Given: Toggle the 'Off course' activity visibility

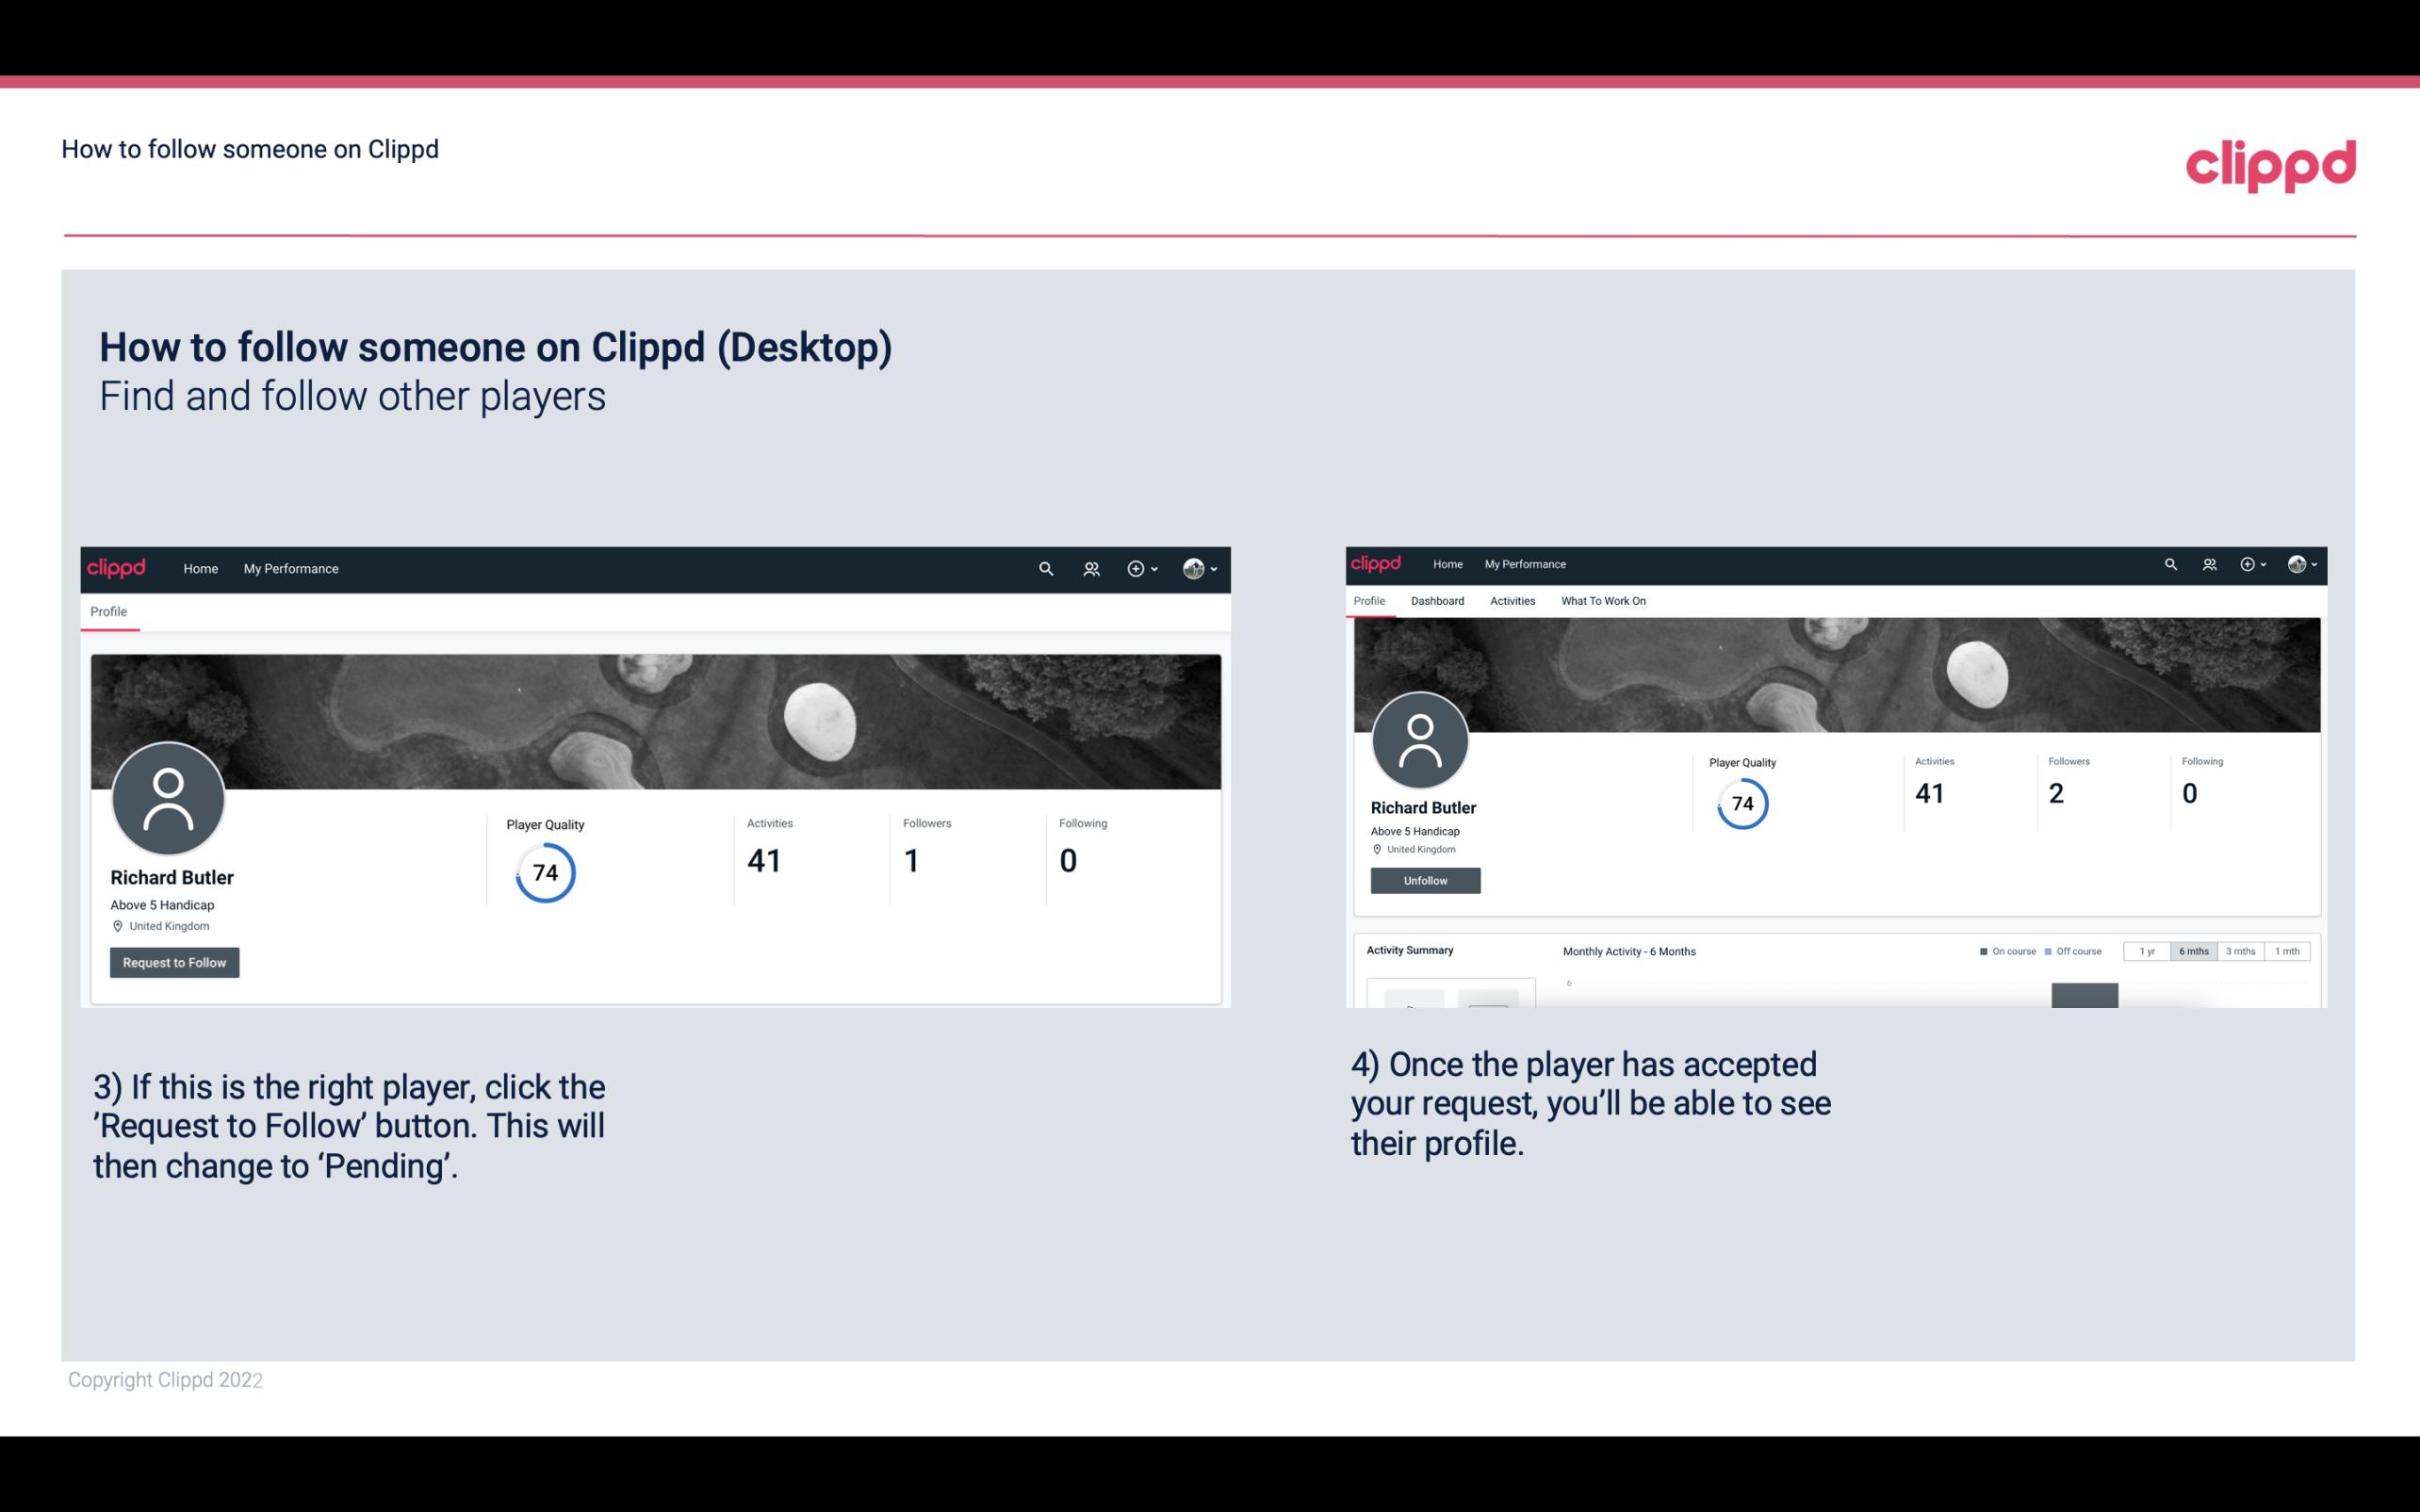Looking at the screenshot, I should coord(2052,951).
